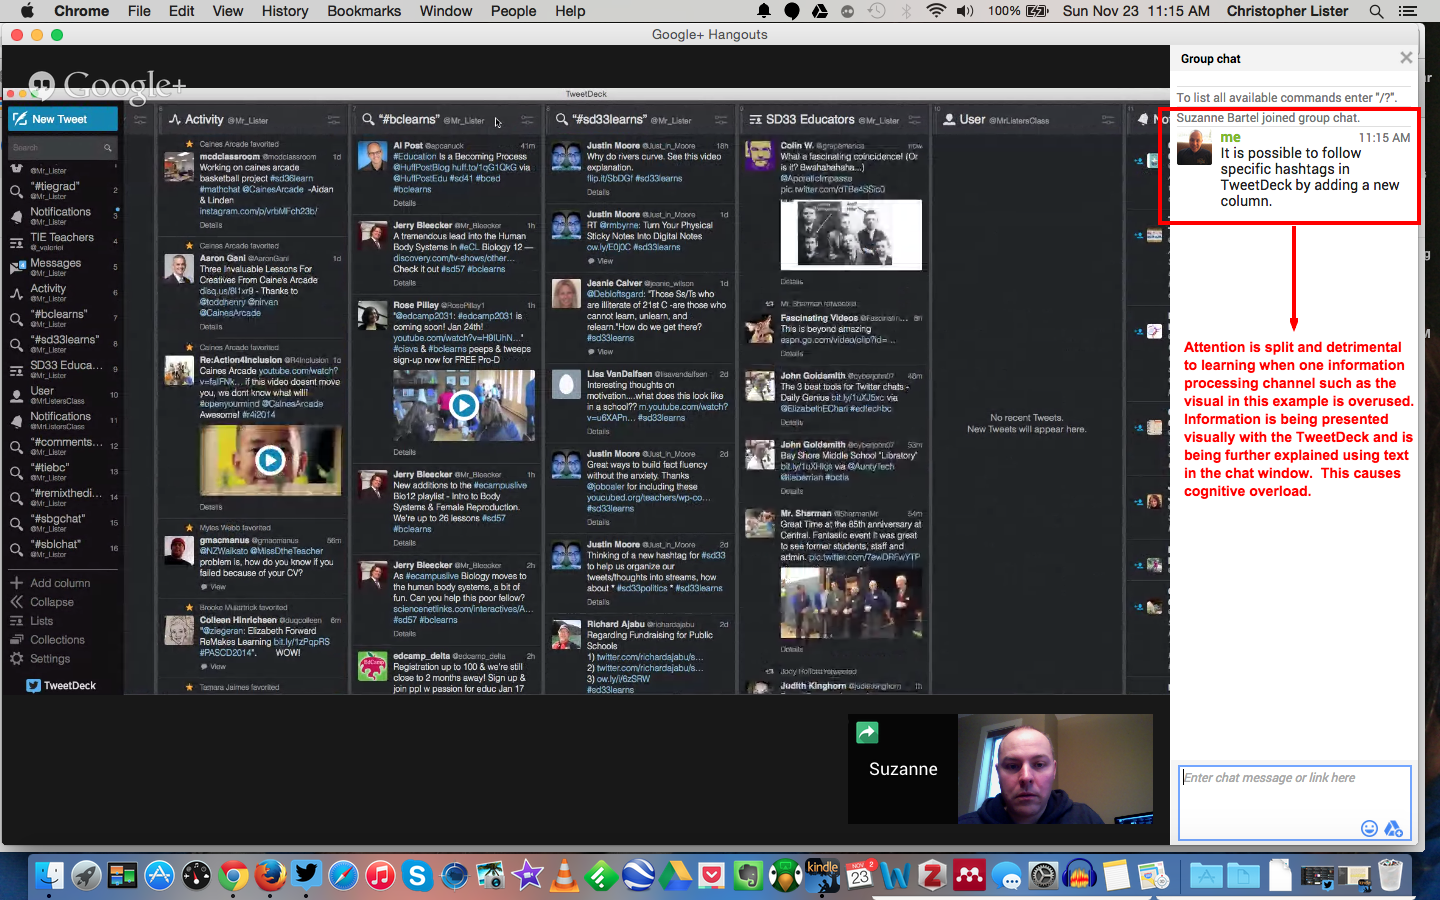The height and width of the screenshot is (900, 1440).
Task: Click the New Tweet button in TweetDeck
Action: [x=63, y=119]
